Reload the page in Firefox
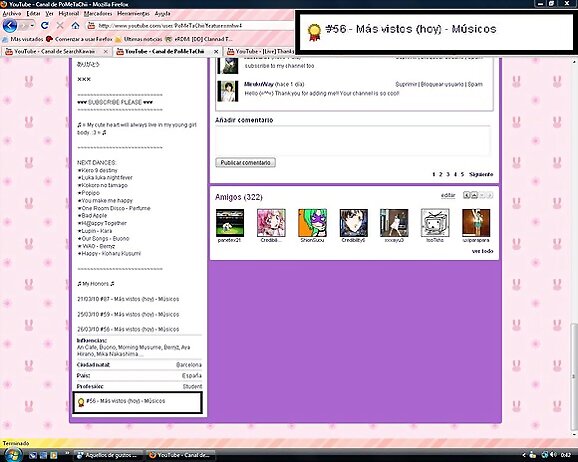This screenshot has height=462, width=578. click(45, 25)
